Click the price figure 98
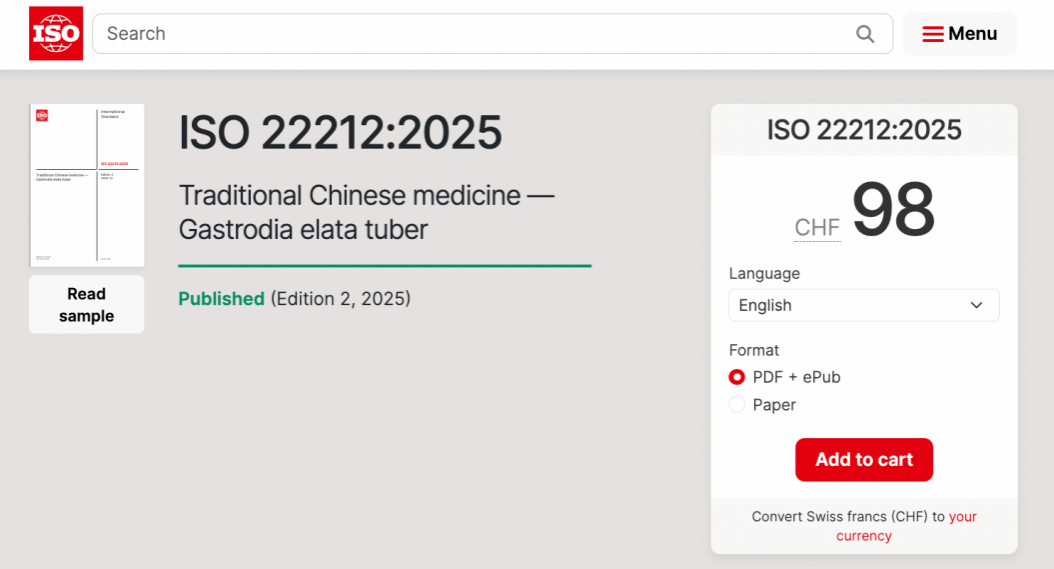Image resolution: width=1054 pixels, height=569 pixels. tap(893, 210)
